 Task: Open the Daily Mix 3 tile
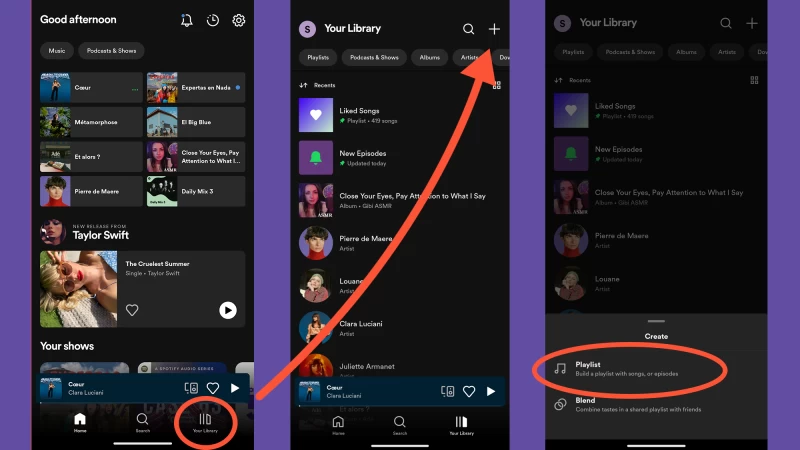(196, 191)
